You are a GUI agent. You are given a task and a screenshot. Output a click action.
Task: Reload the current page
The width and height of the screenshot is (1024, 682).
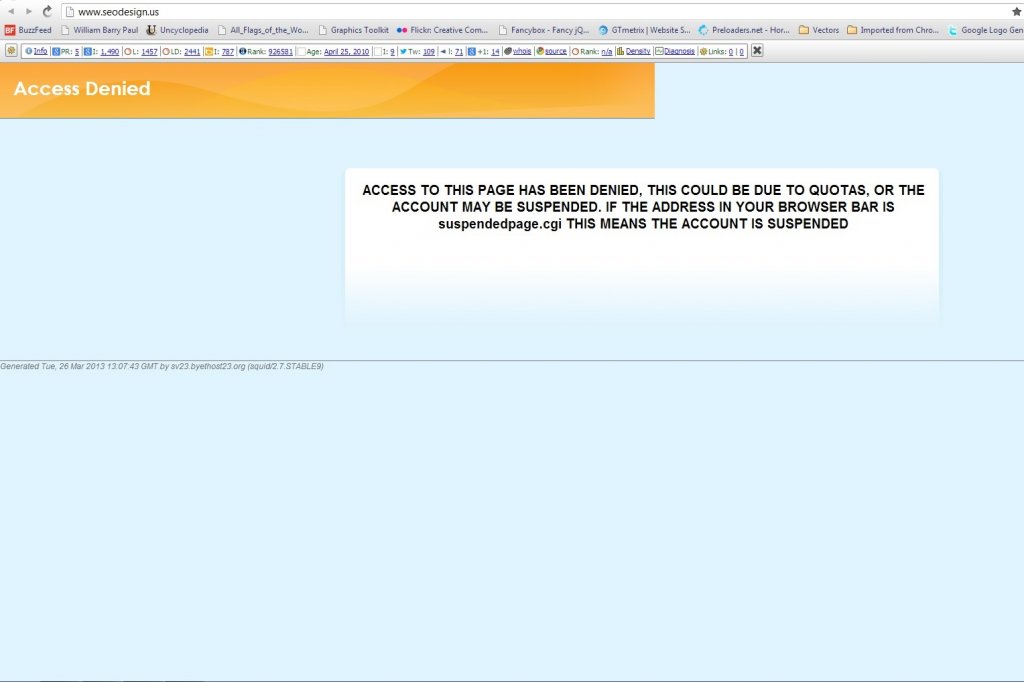pos(47,11)
